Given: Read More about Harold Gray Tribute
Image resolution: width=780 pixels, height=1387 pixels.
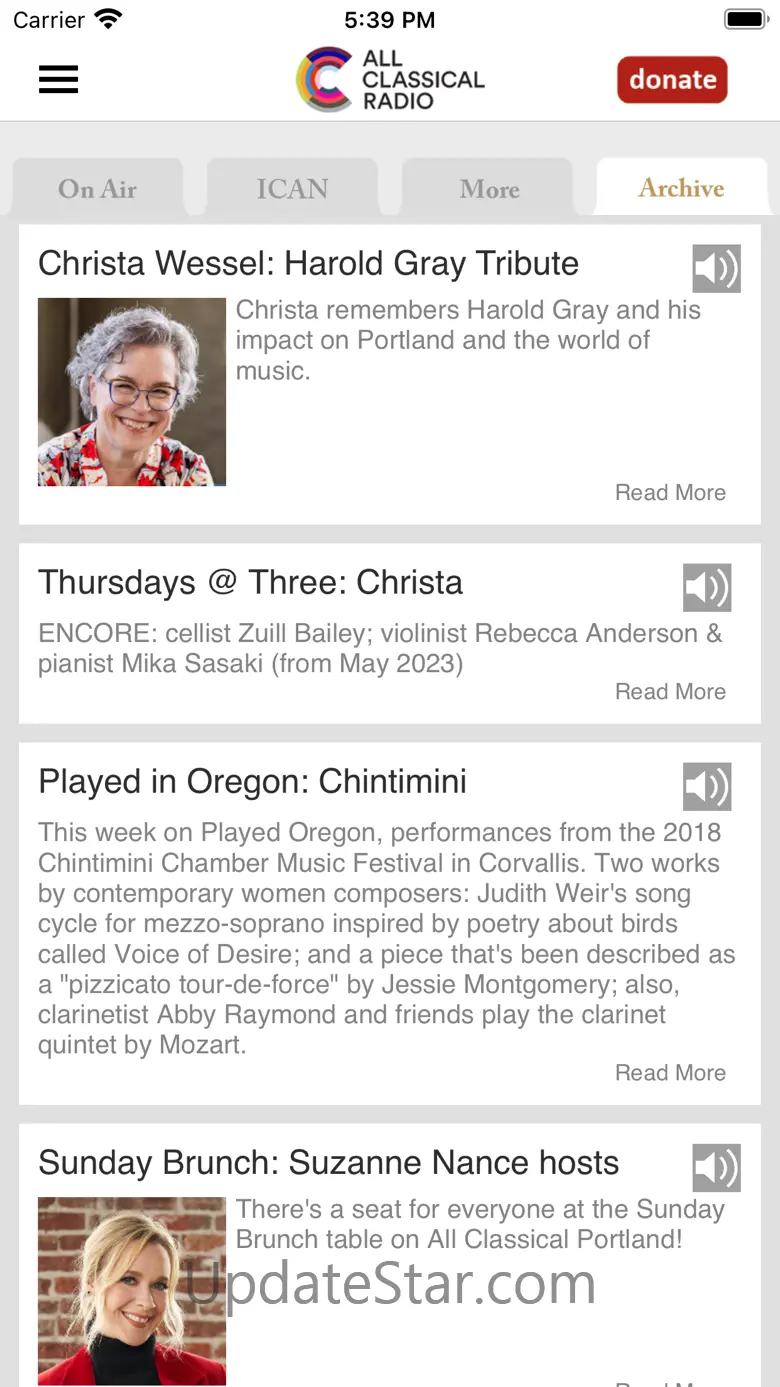Looking at the screenshot, I should (x=670, y=493).
